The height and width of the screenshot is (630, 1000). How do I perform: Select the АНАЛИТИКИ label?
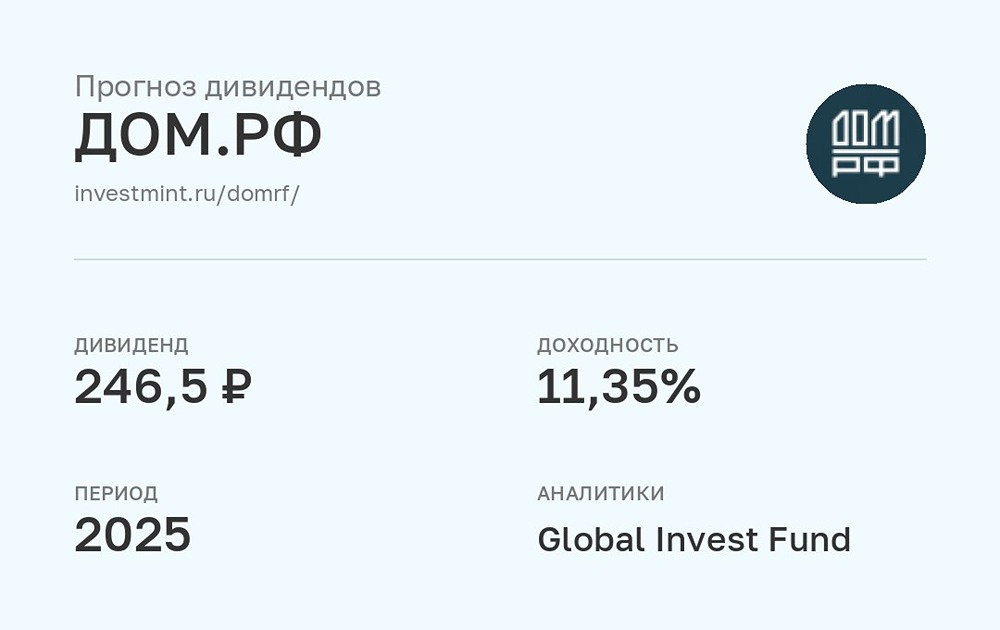pos(601,494)
